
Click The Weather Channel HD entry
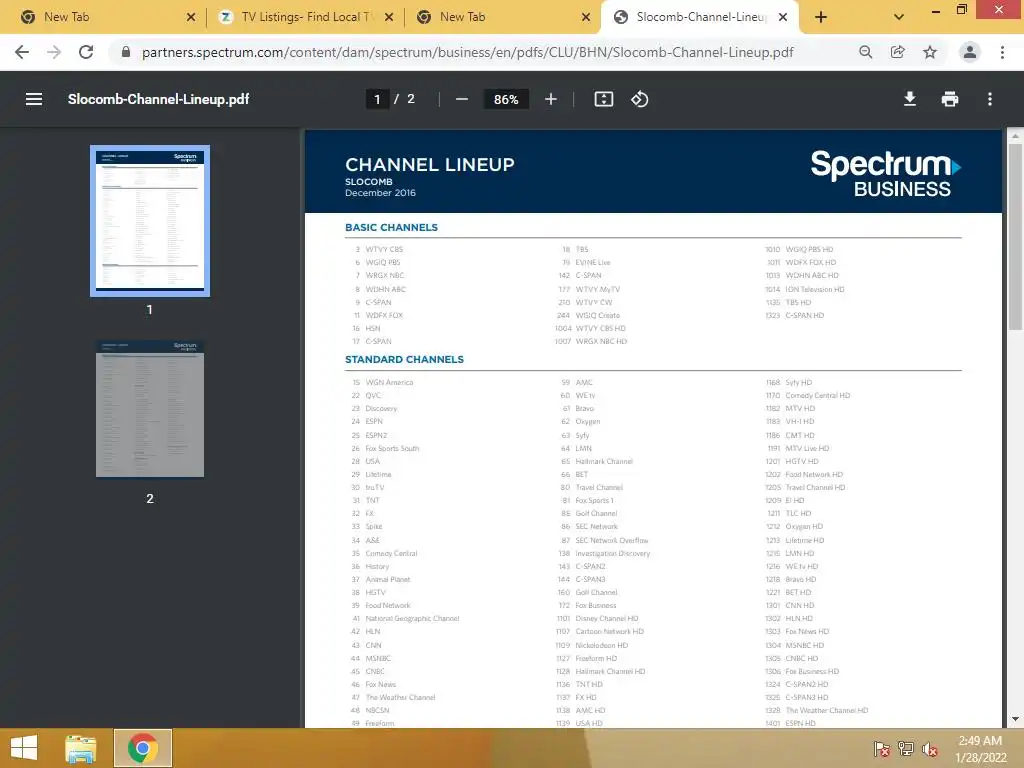(827, 711)
